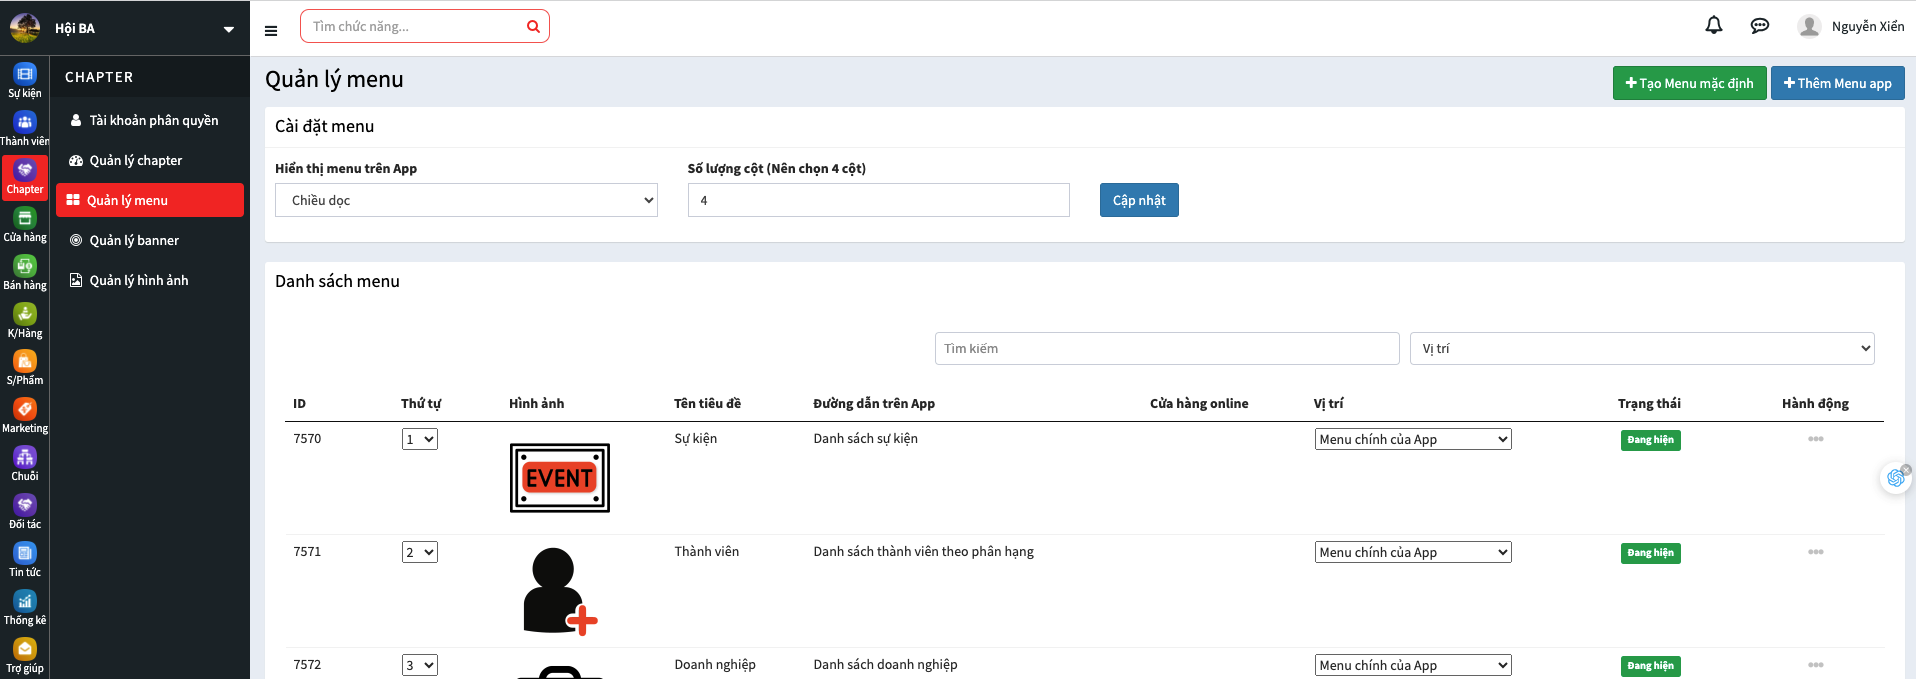1916x679 pixels.
Task: Open the Vị trí filter dropdown
Action: [x=1641, y=349]
